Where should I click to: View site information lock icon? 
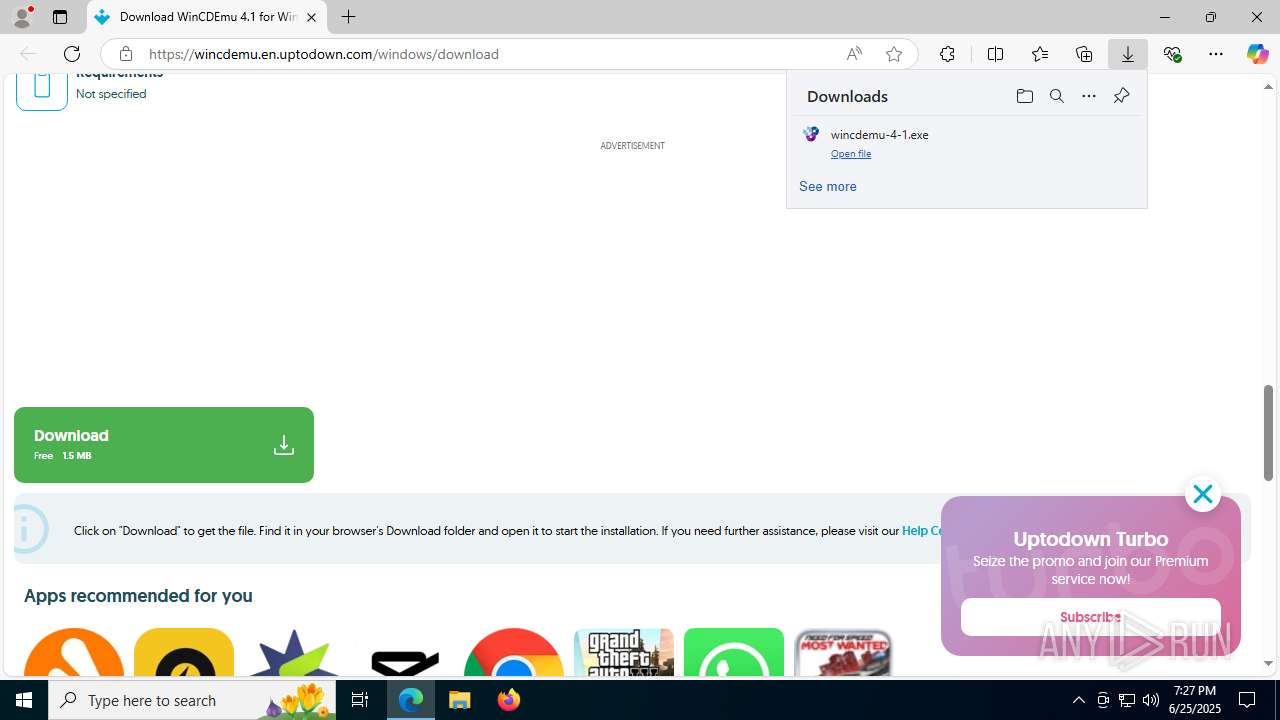125,54
